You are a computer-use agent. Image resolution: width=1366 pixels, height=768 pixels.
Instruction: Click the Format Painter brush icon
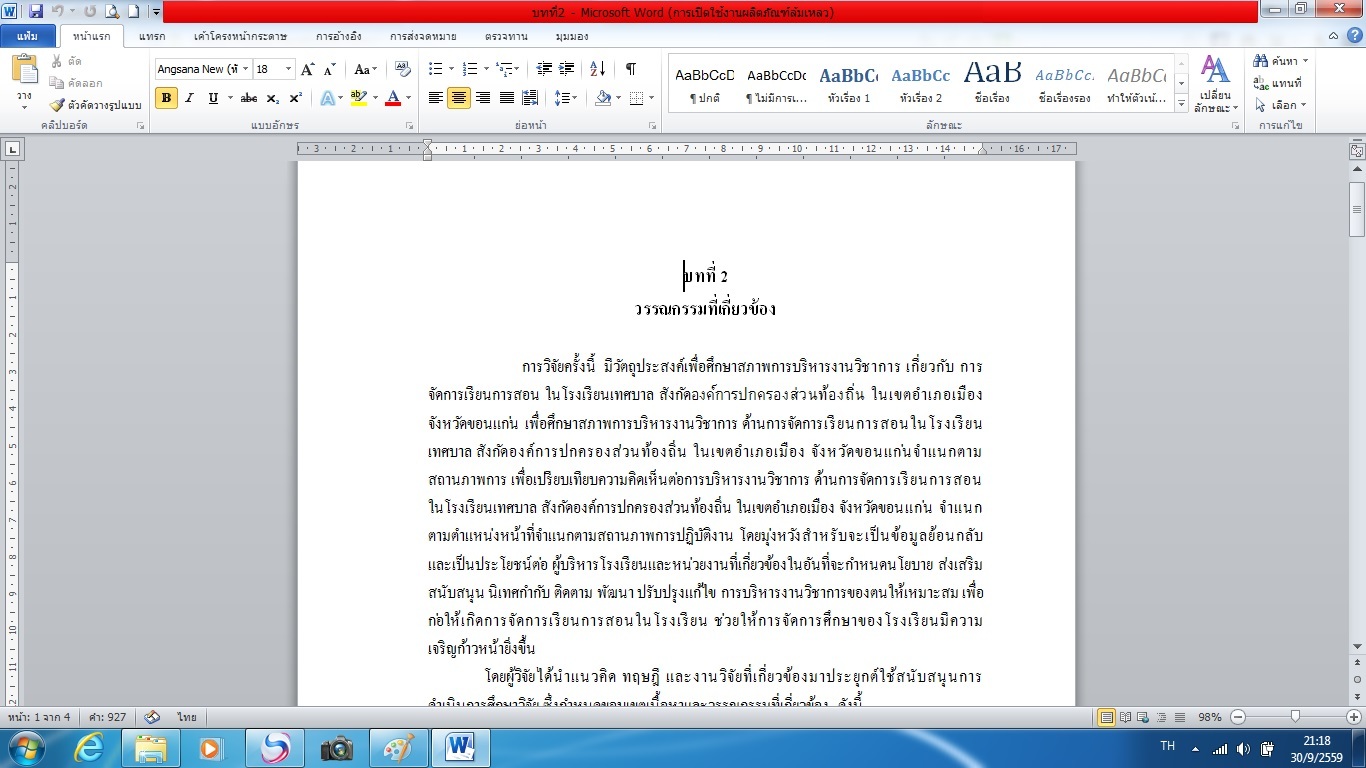[x=57, y=105]
